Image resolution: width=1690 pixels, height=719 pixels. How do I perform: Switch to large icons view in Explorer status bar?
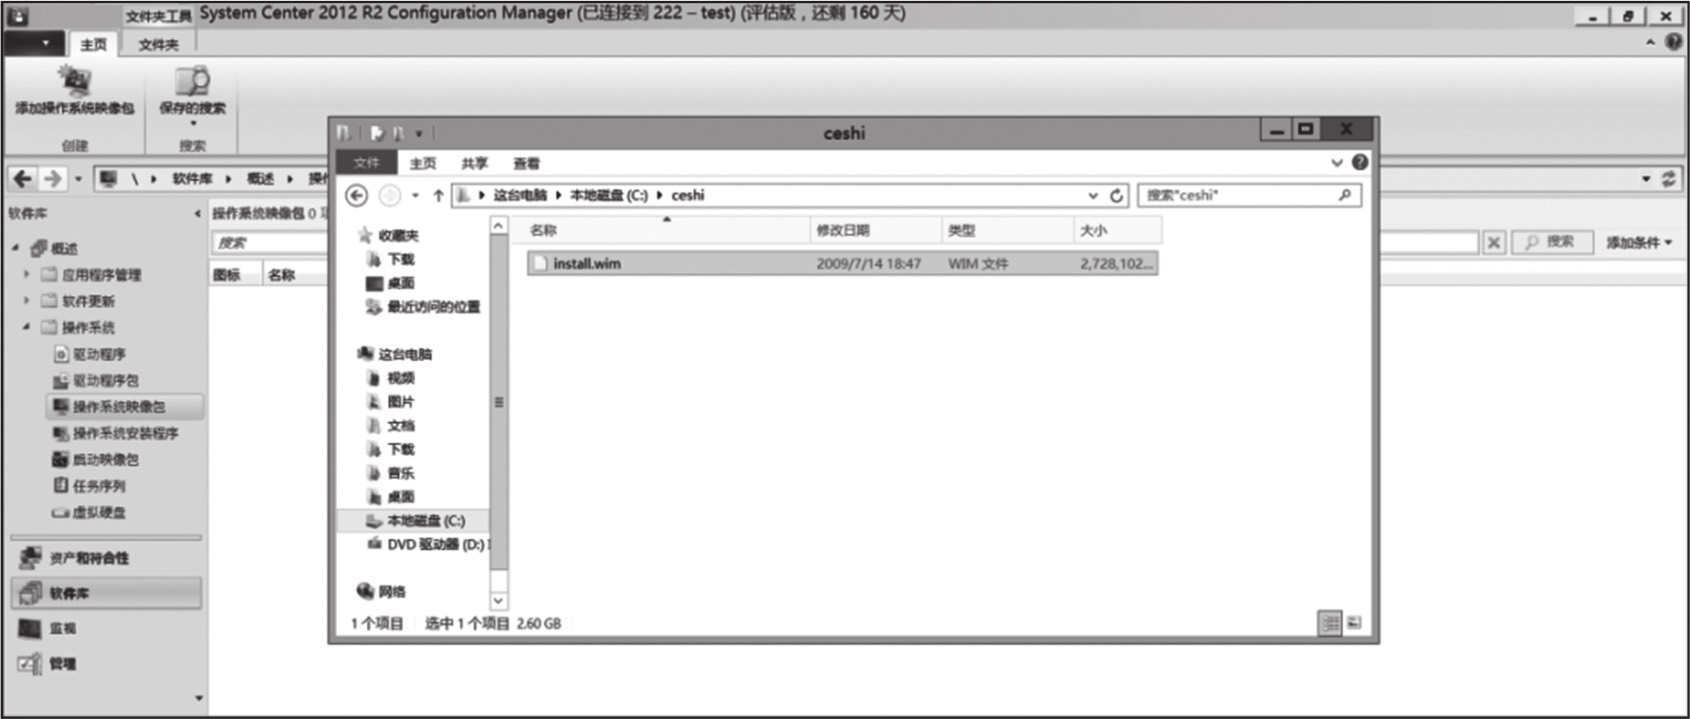pos(1354,623)
